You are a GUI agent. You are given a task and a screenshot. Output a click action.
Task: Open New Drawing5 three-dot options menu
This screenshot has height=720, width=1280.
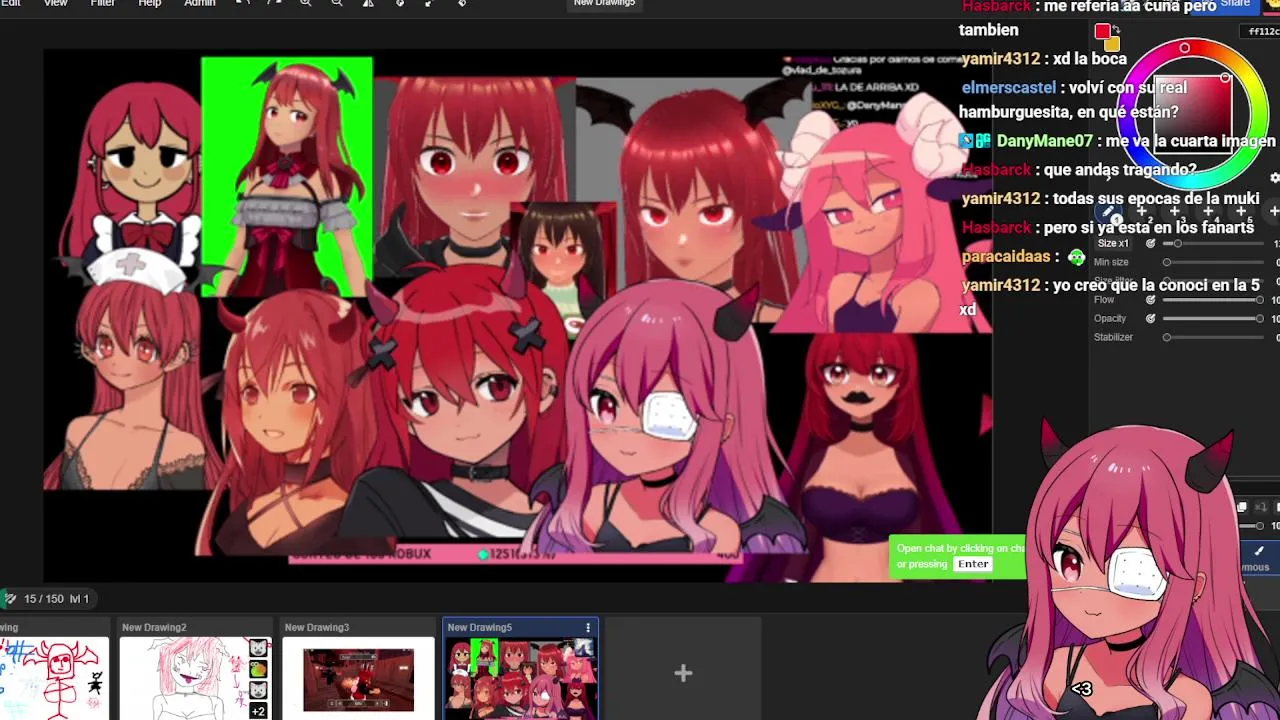(x=588, y=628)
